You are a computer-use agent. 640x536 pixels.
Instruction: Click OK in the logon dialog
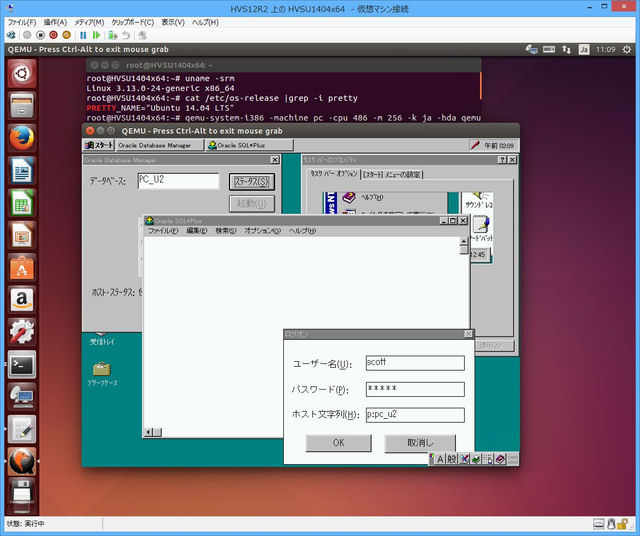[338, 443]
